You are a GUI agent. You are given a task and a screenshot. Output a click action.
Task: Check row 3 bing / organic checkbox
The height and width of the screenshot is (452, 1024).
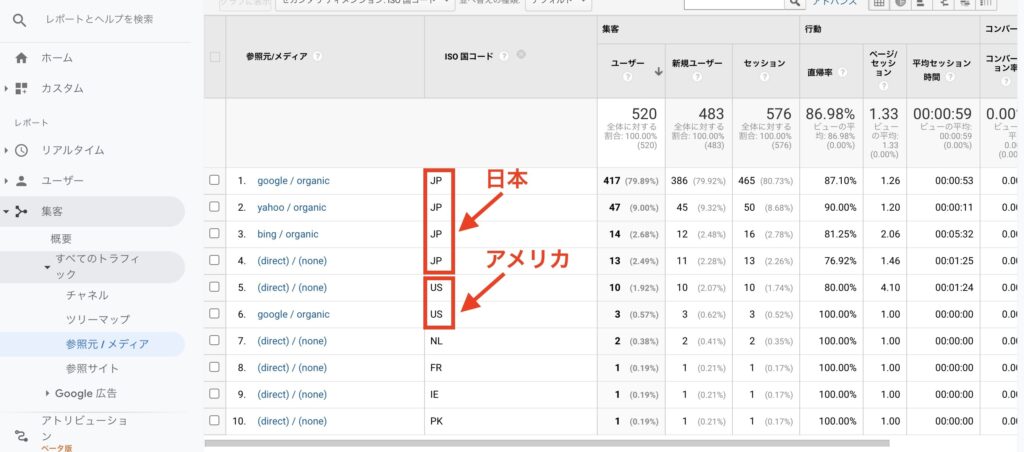[x=214, y=233]
